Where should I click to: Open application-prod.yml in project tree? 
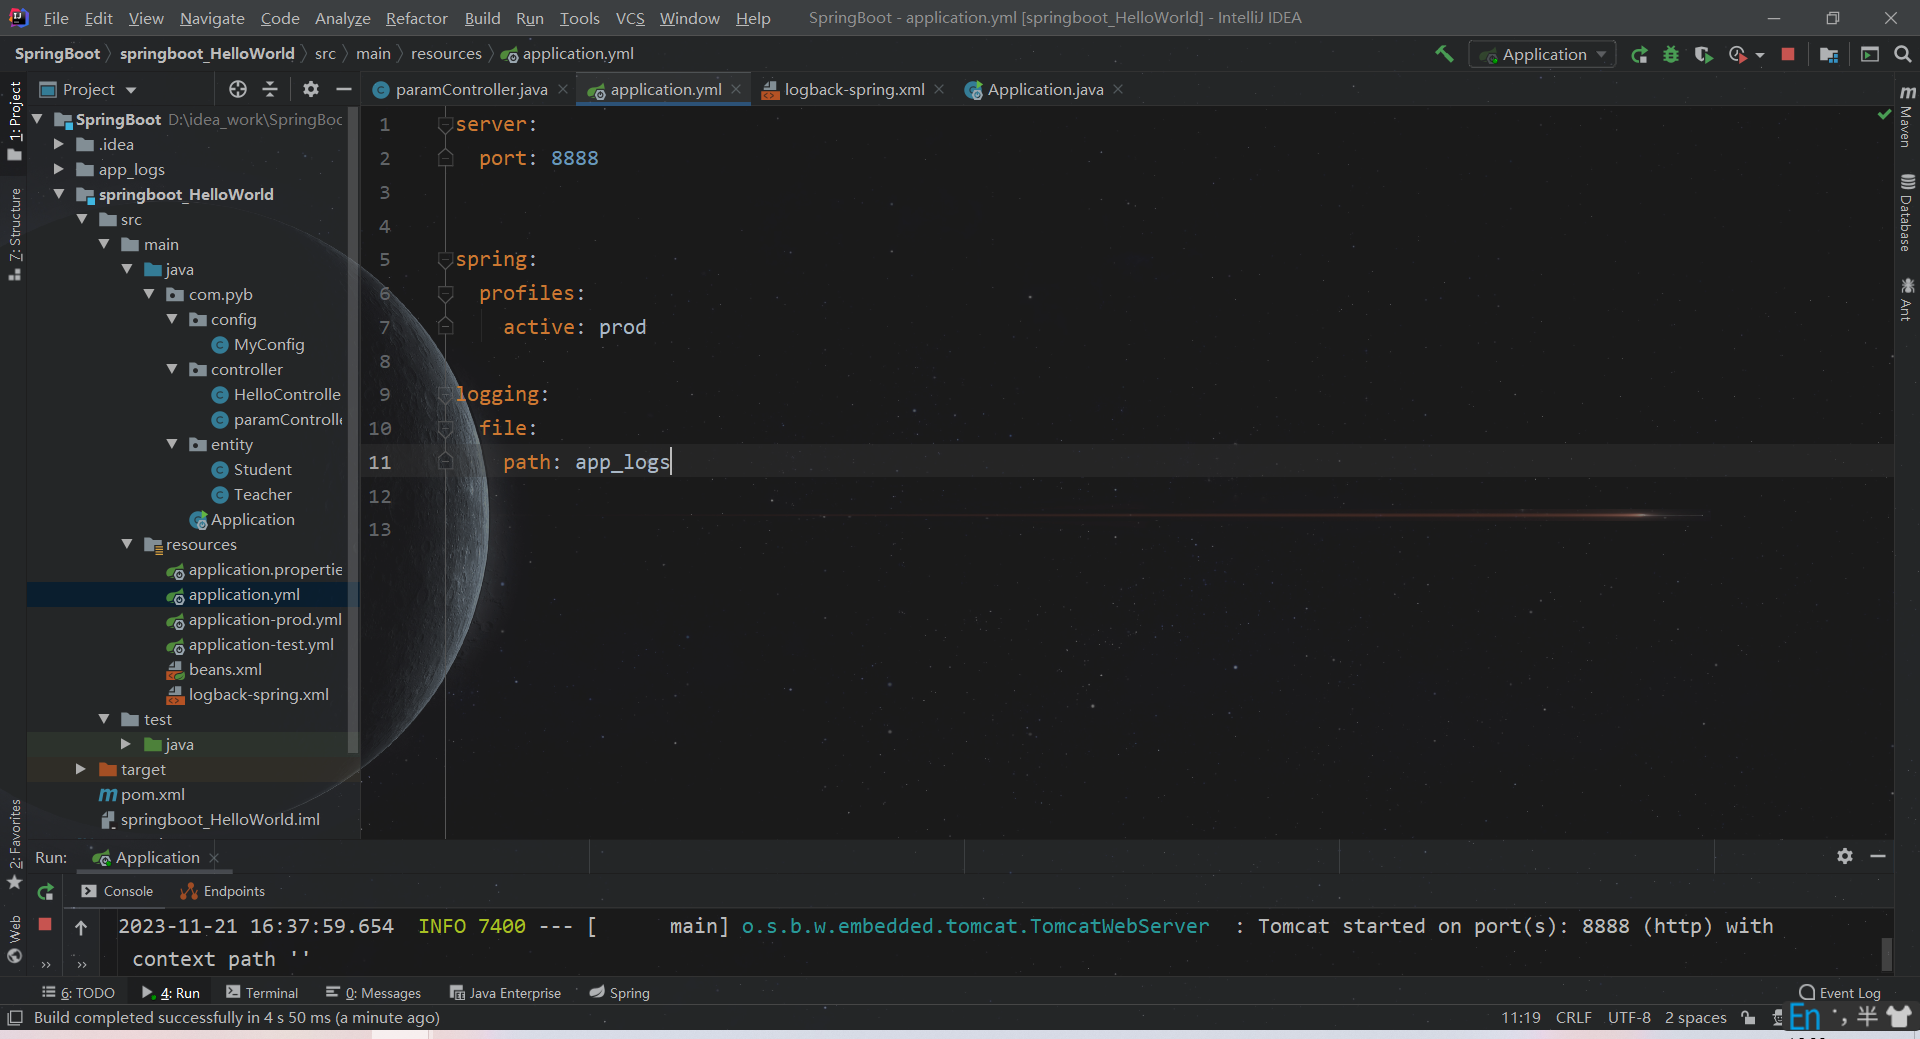[x=264, y=620]
